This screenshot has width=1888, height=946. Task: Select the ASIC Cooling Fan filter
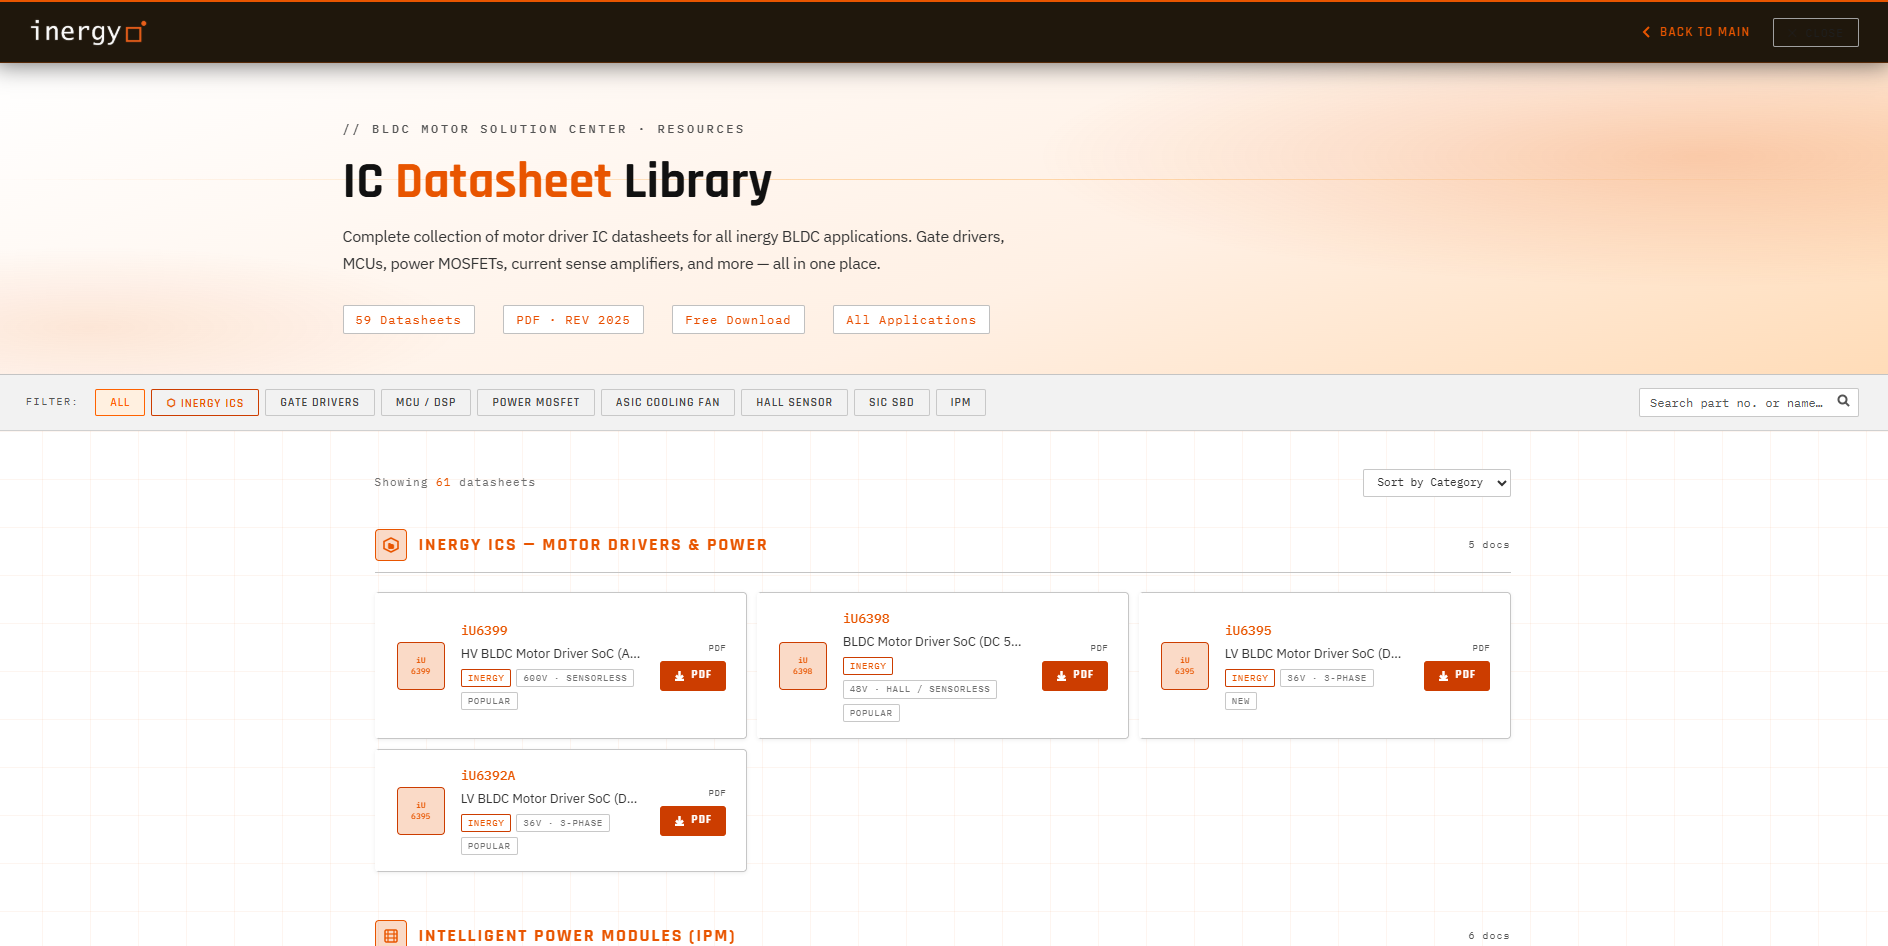(x=668, y=402)
